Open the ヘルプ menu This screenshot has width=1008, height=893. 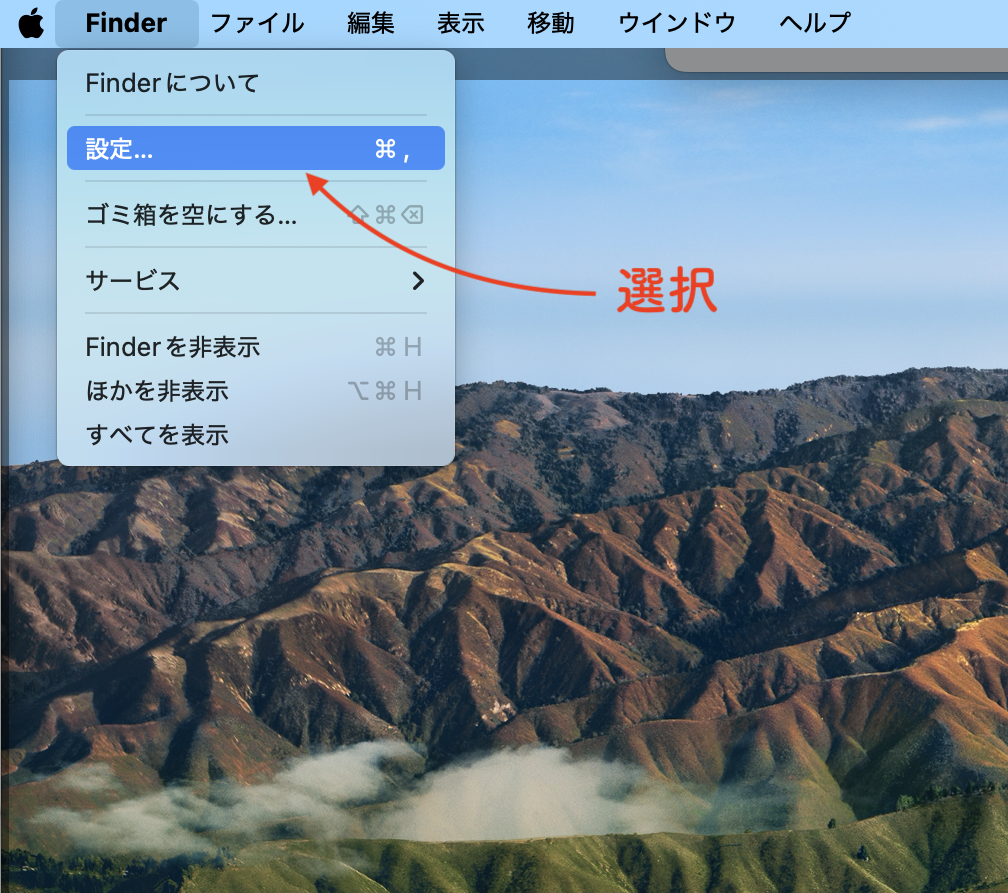[x=814, y=24]
